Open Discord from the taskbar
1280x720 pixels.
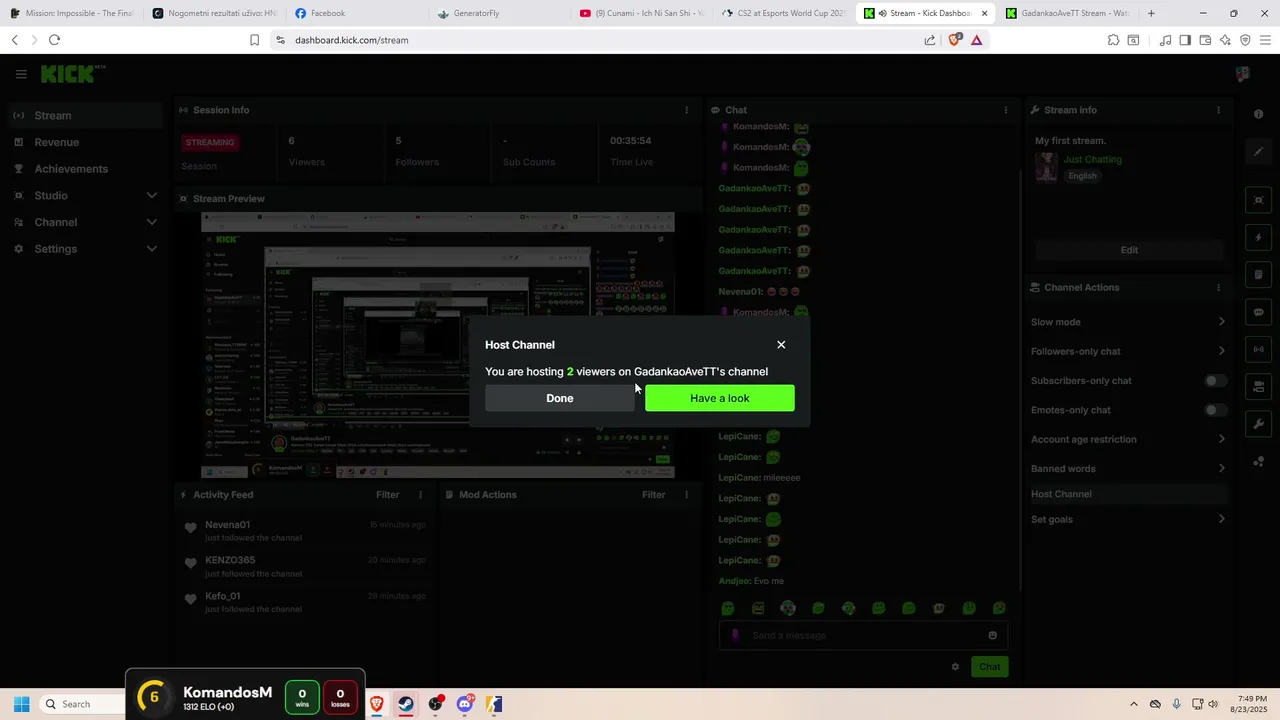pyautogui.click(x=465, y=704)
